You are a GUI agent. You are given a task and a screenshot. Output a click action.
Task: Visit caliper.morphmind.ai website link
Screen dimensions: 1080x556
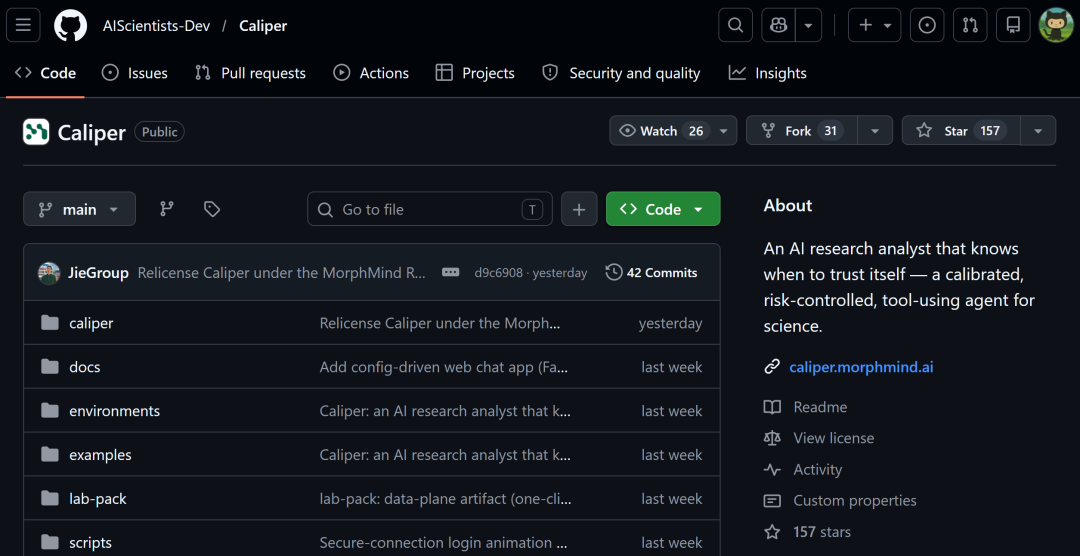coord(861,367)
